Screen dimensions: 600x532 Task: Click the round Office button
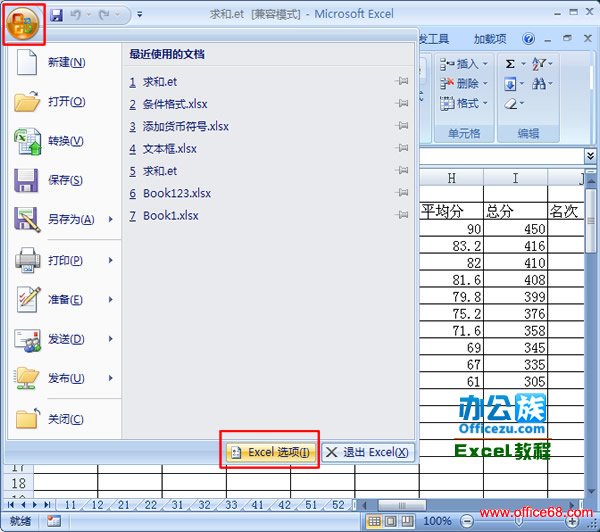[x=23, y=24]
